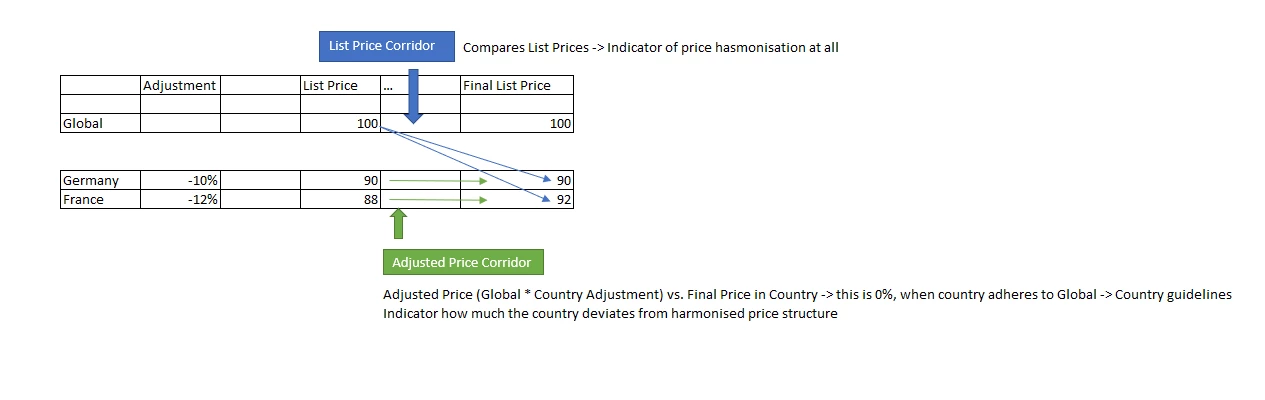Select Germany's List Price cell showing 90
Viewport: 1265px width, 400px height.
340,180
